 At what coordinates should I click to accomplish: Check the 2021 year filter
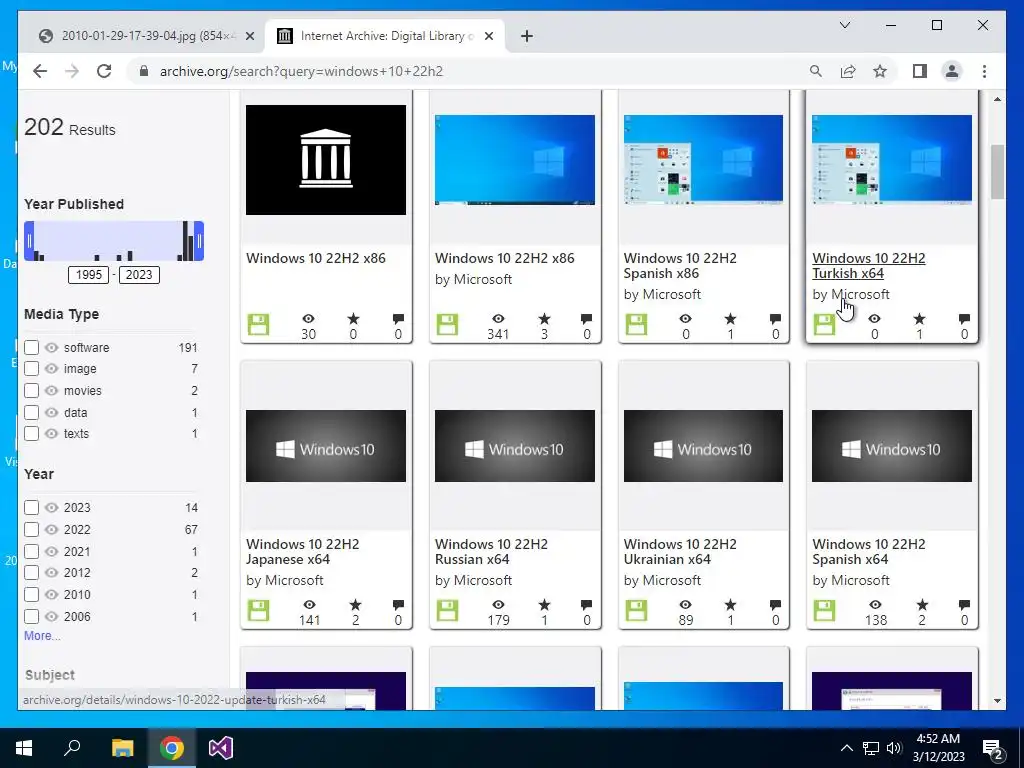pos(31,551)
